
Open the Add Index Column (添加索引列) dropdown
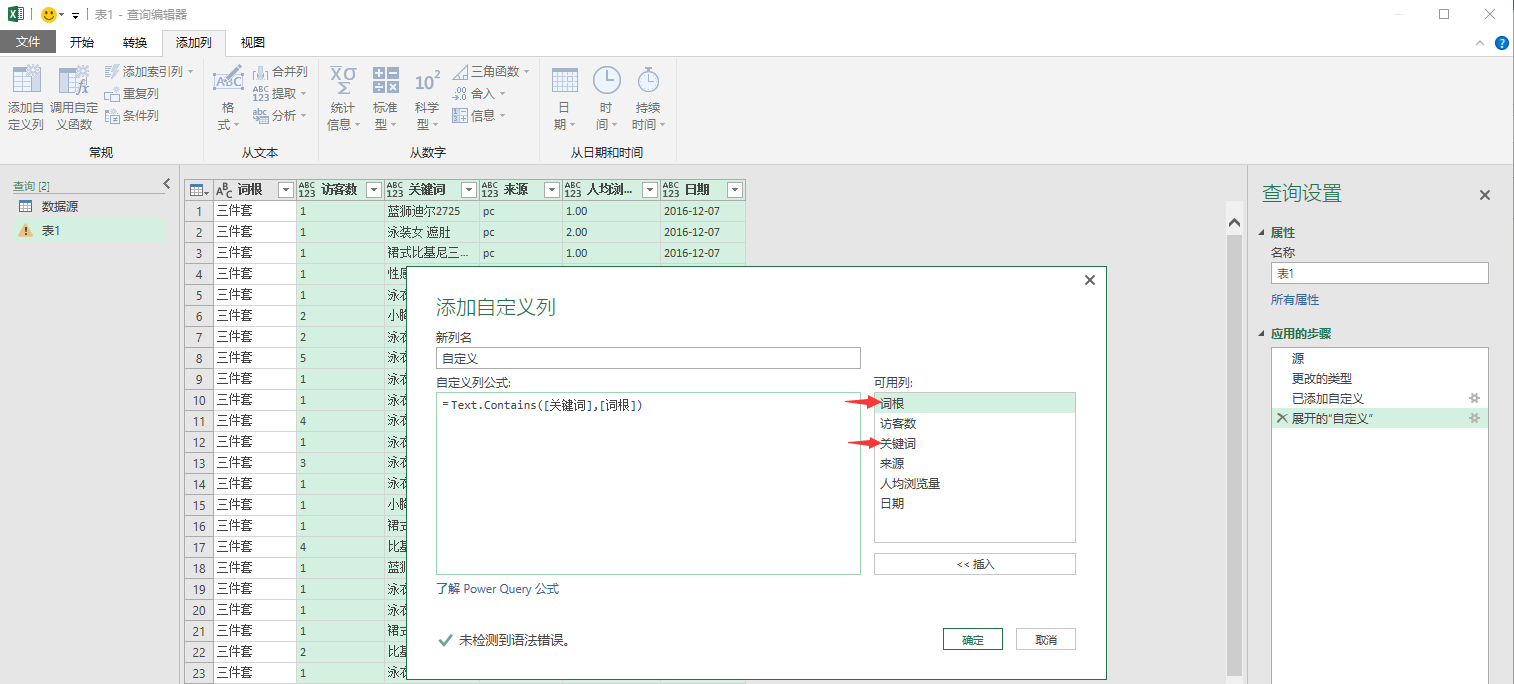click(150, 72)
